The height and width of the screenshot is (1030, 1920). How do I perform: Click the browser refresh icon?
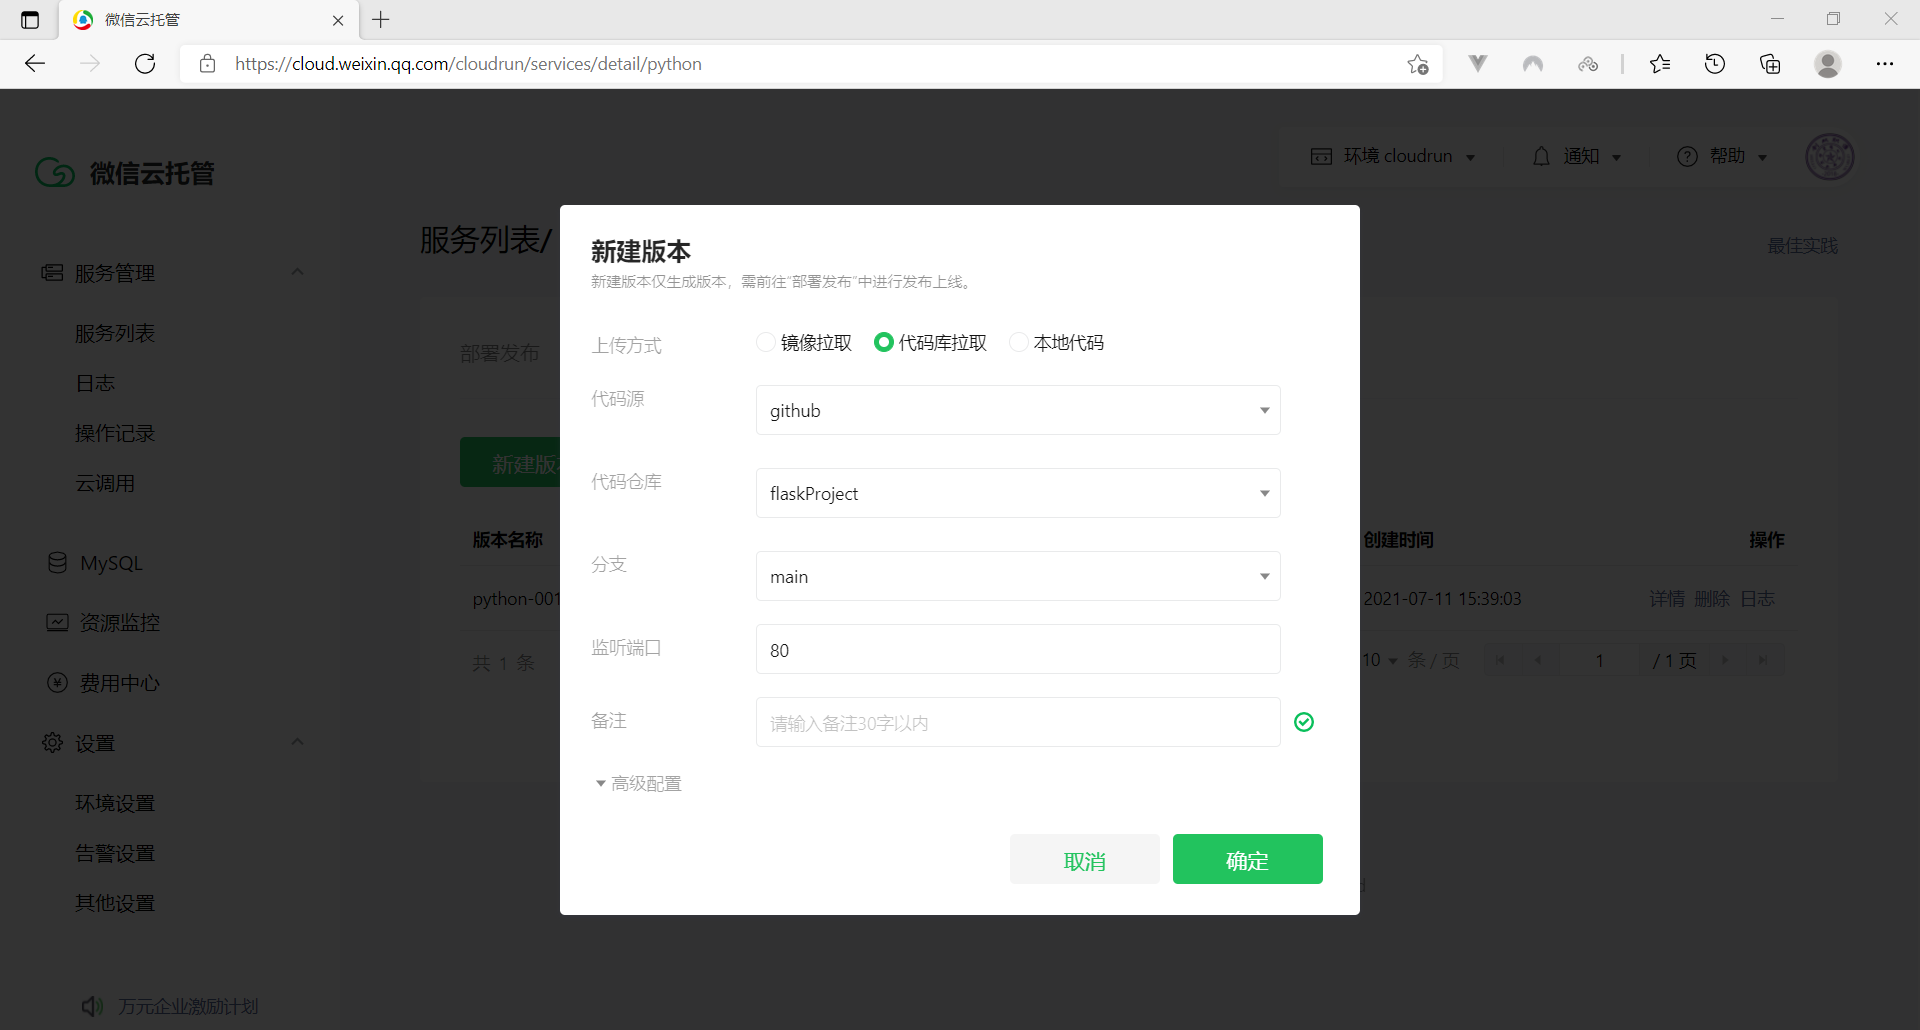[x=145, y=64]
